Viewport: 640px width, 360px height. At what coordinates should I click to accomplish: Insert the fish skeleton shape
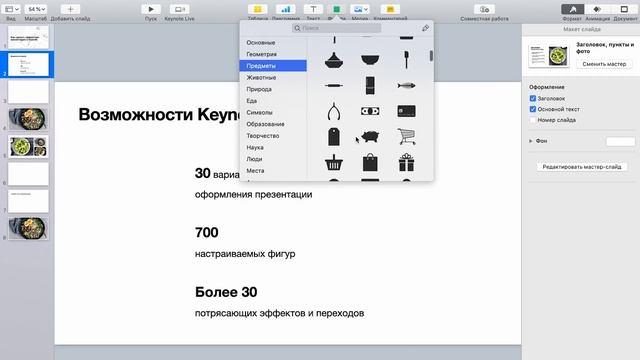pyautogui.click(x=406, y=86)
